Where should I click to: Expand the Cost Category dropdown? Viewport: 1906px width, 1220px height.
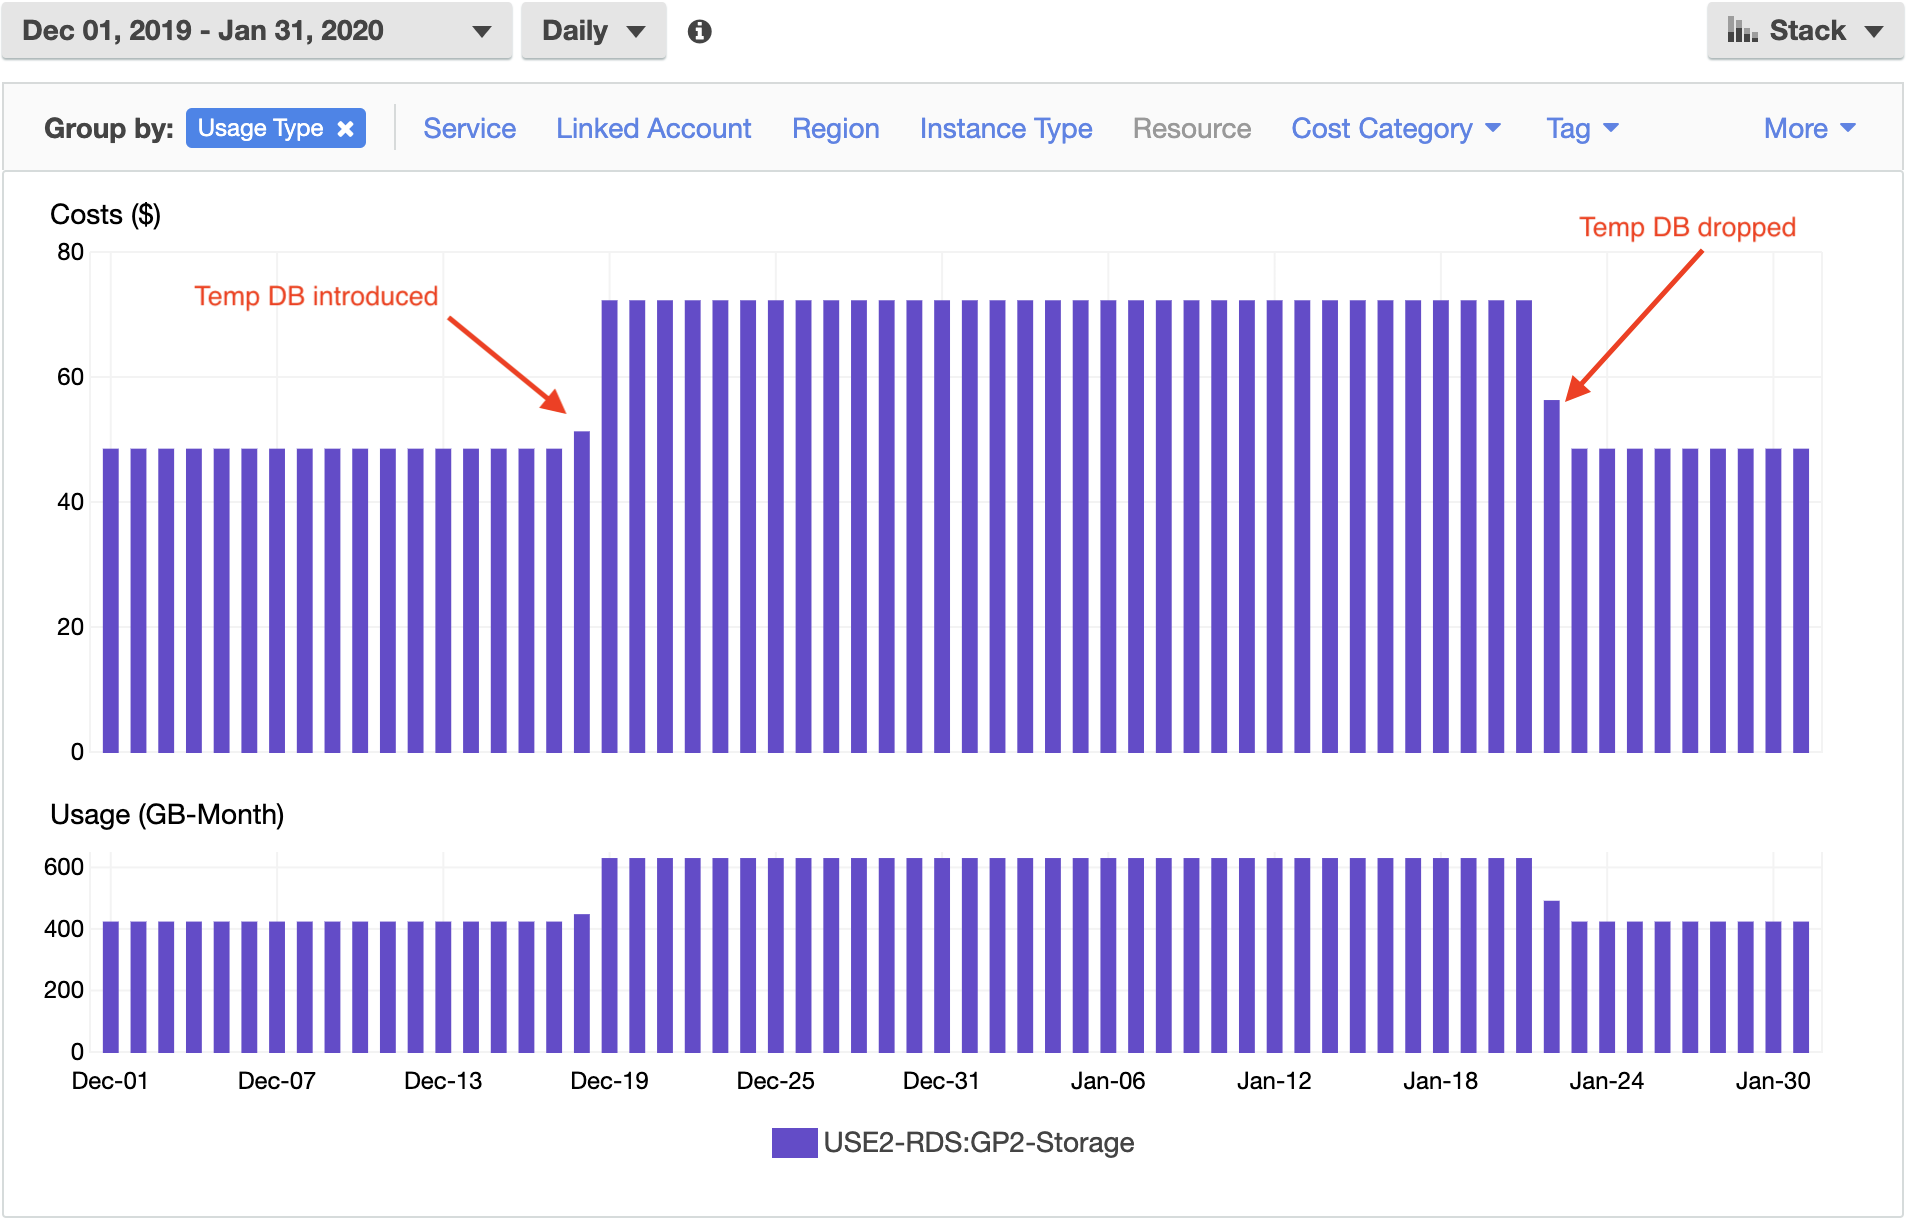(x=1396, y=129)
